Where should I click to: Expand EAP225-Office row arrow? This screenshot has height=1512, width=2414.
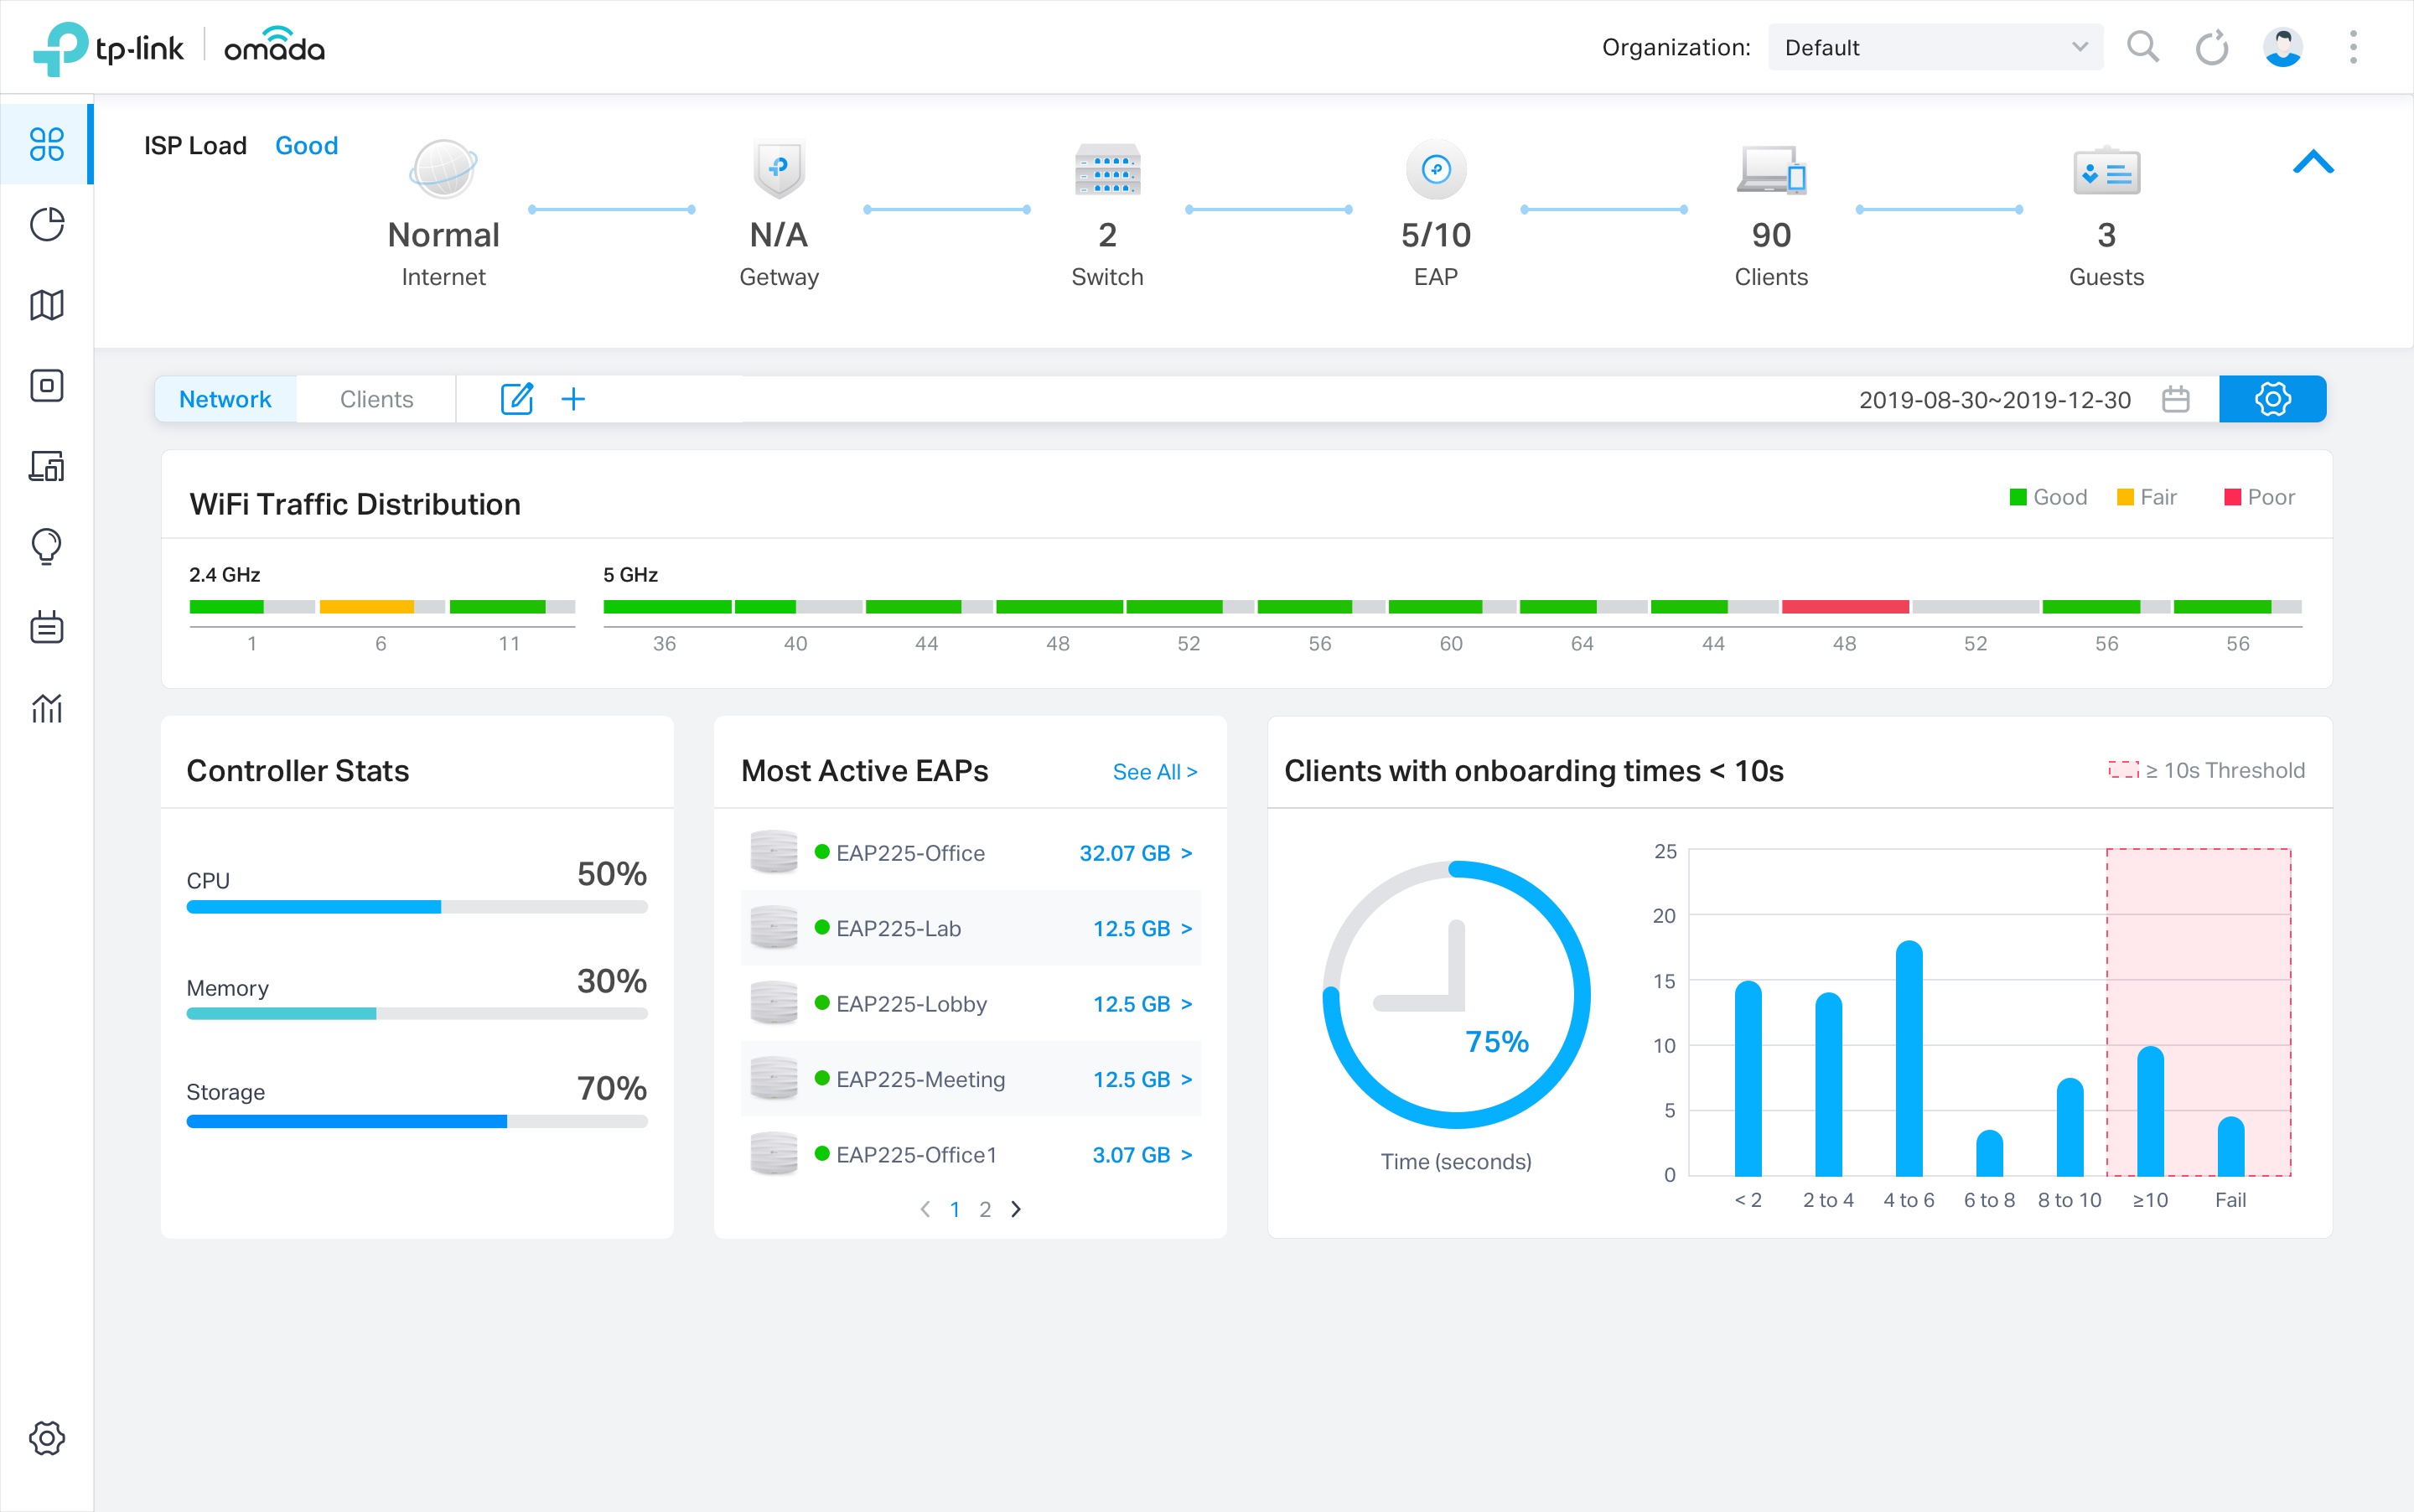pos(1187,853)
